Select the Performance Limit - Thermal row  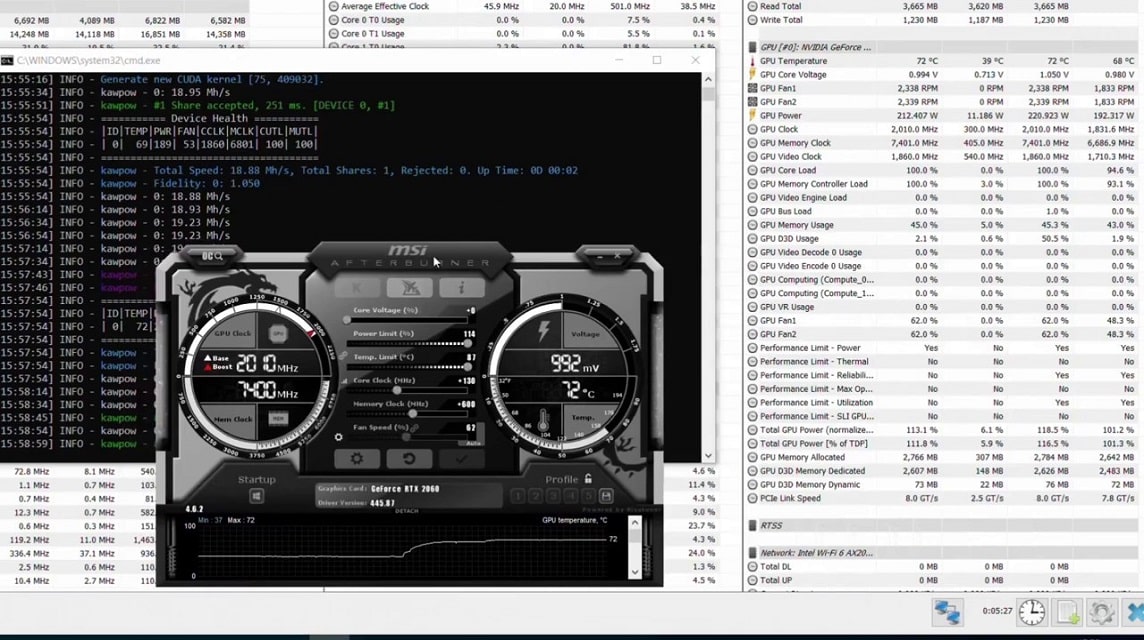943,361
